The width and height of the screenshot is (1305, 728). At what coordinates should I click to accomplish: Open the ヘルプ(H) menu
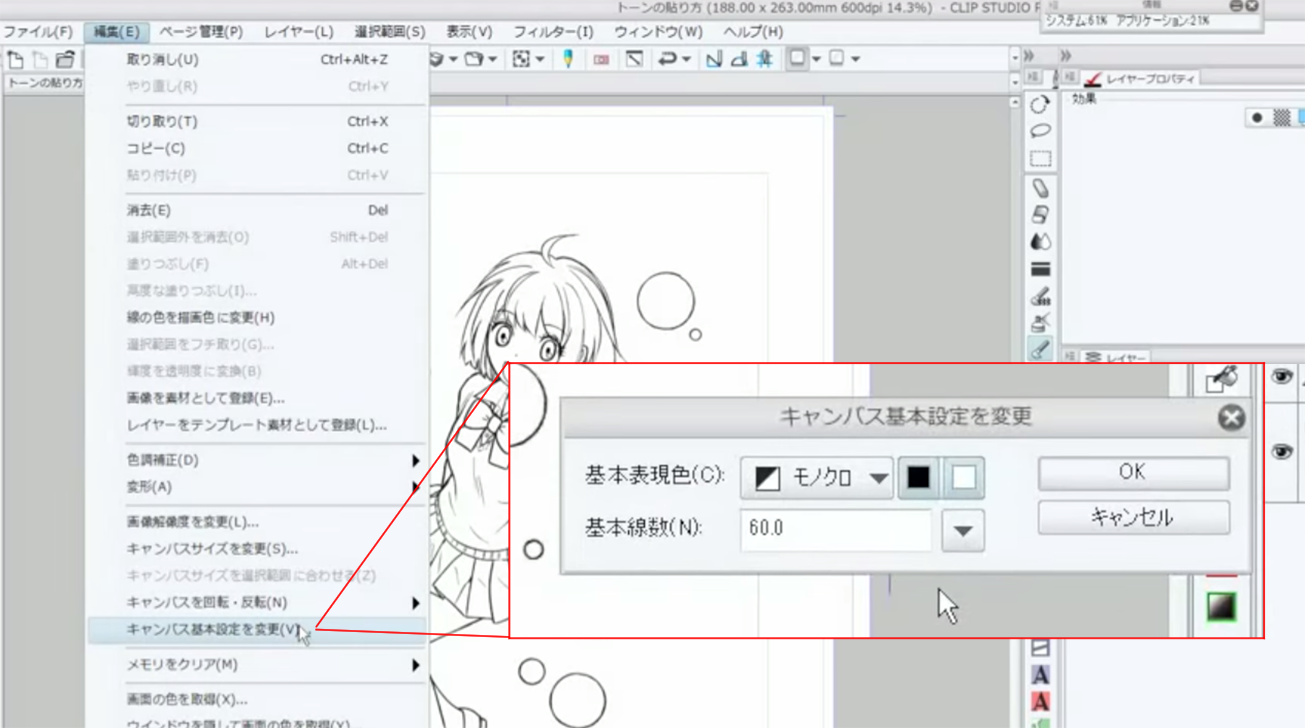click(x=754, y=32)
